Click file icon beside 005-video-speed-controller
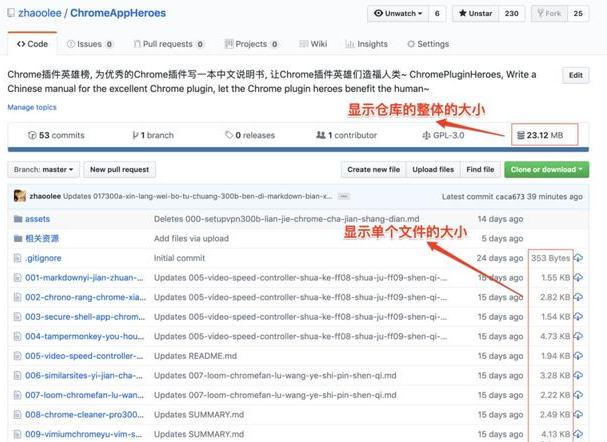The height and width of the screenshot is (442, 607). (x=17, y=356)
